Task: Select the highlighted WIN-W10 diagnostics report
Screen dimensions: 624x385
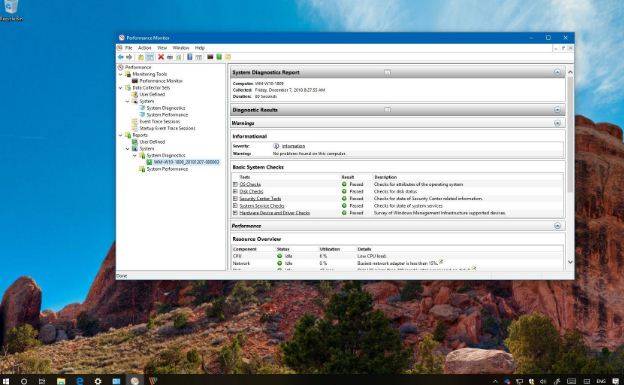Action: pos(186,162)
